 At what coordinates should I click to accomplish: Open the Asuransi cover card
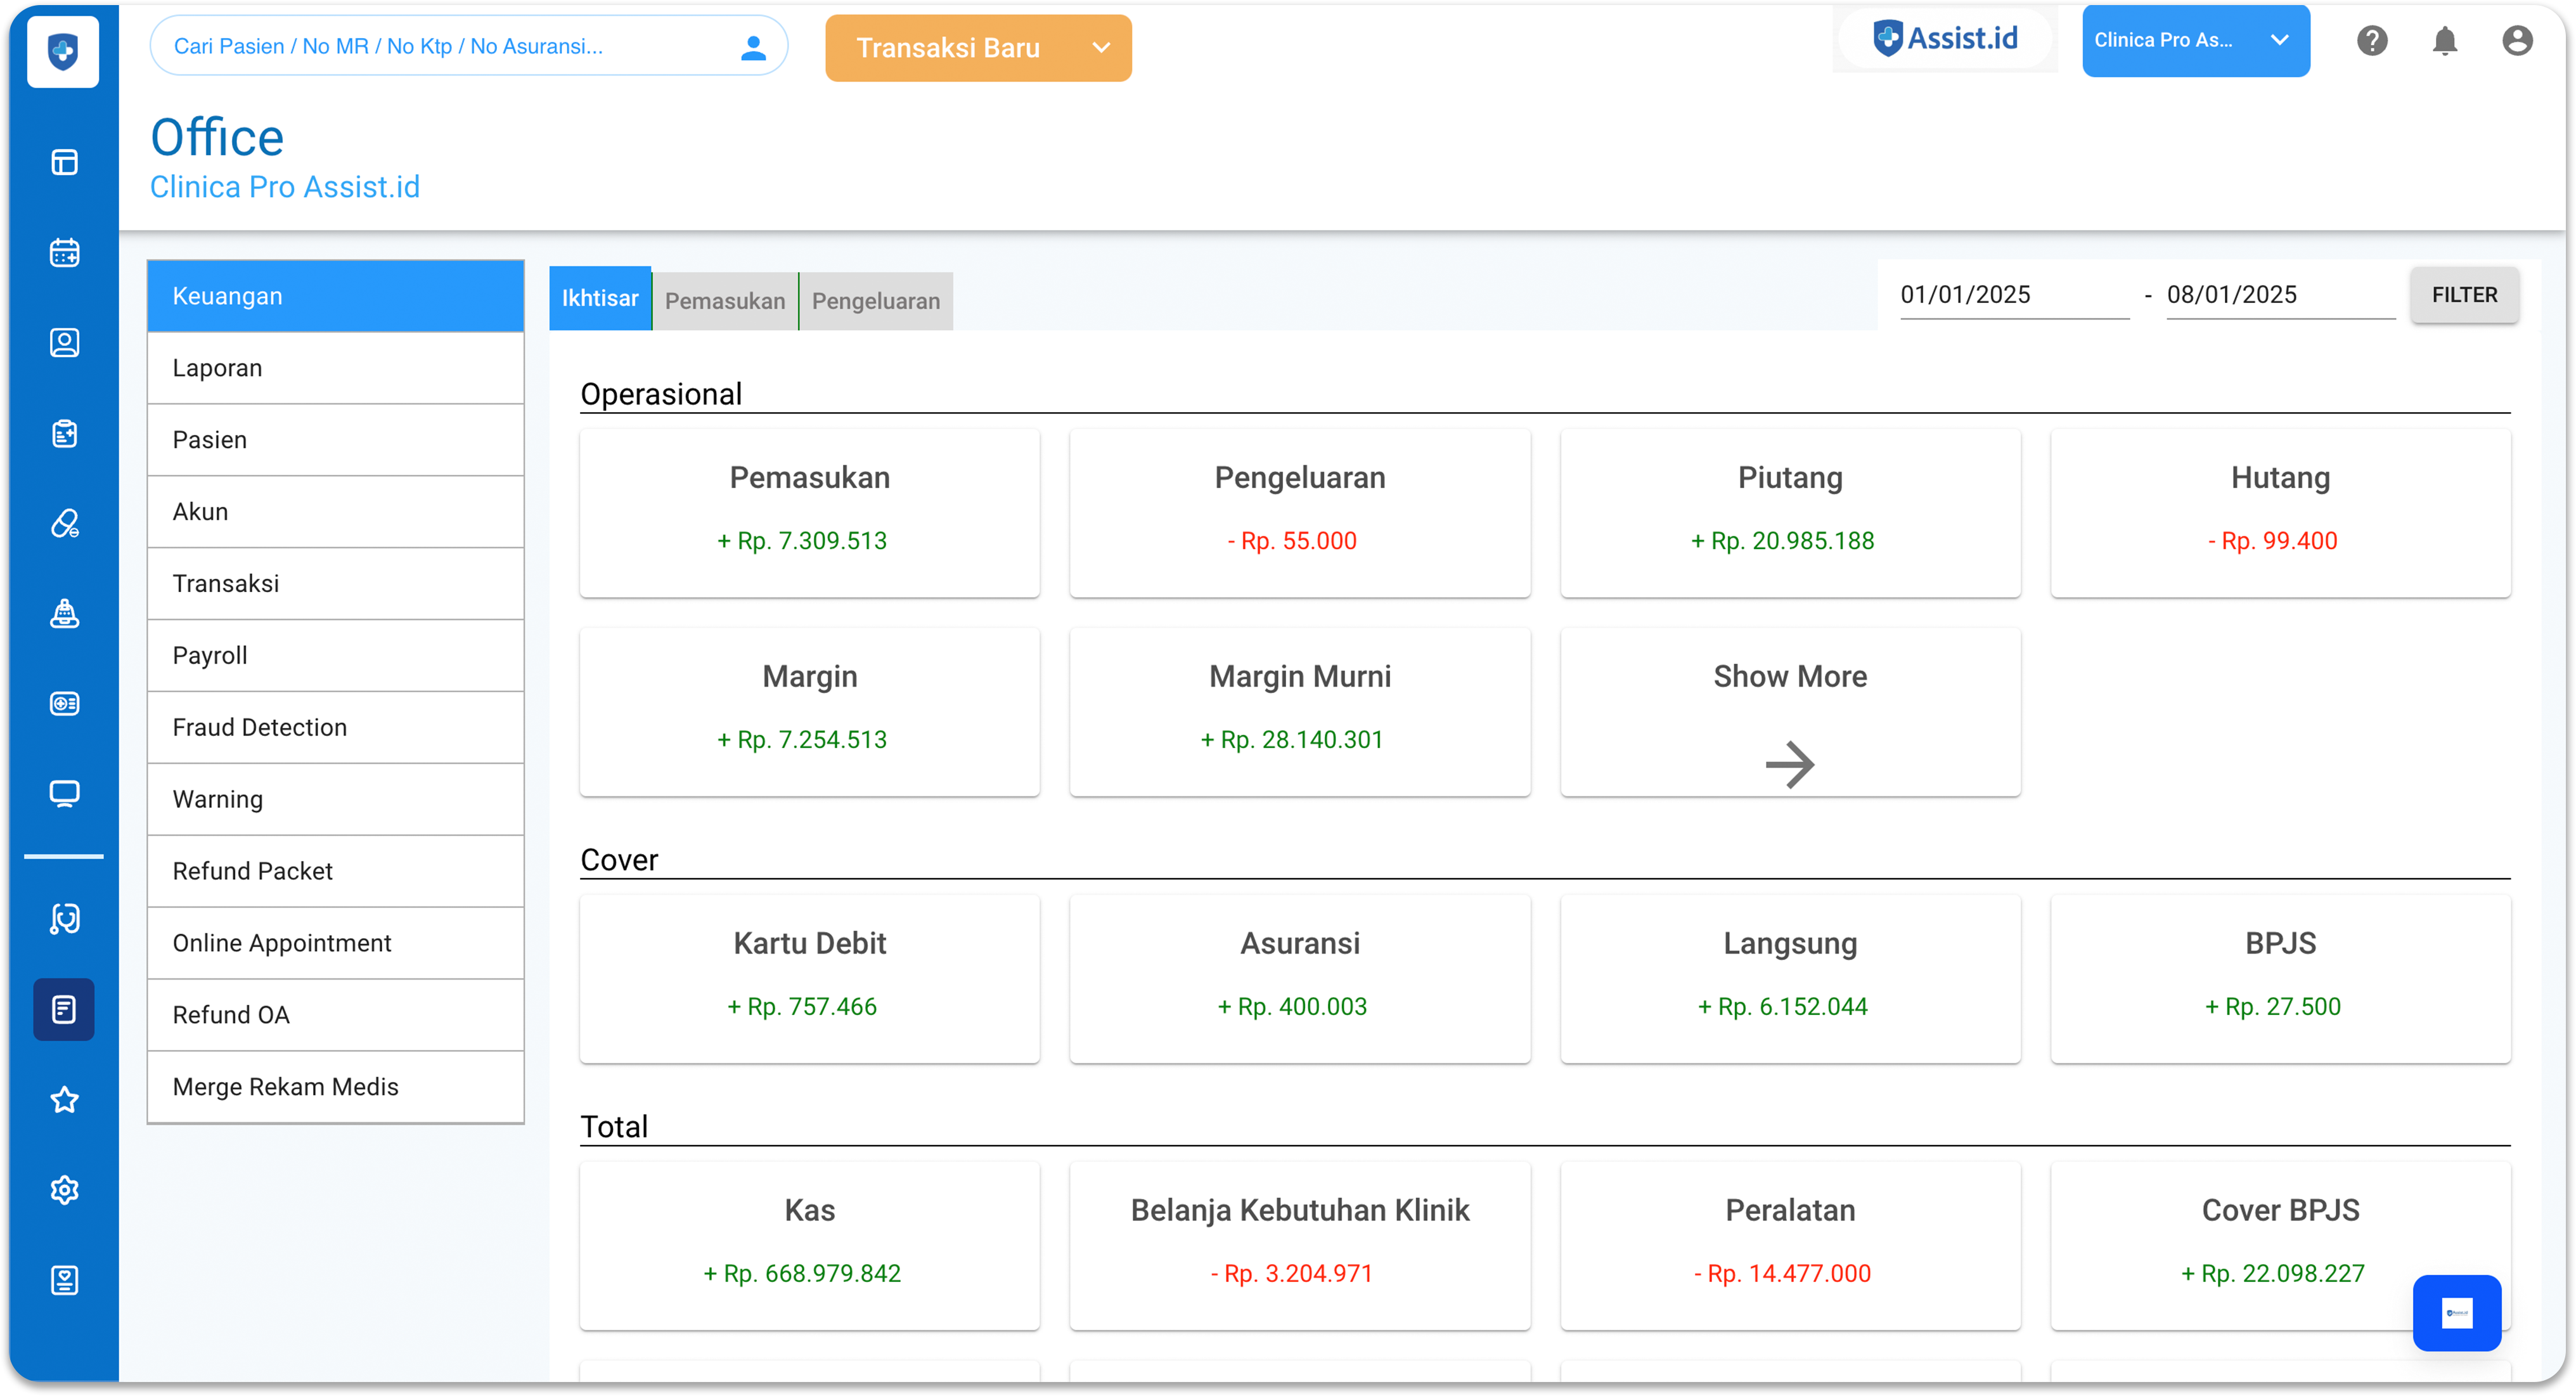1299,979
